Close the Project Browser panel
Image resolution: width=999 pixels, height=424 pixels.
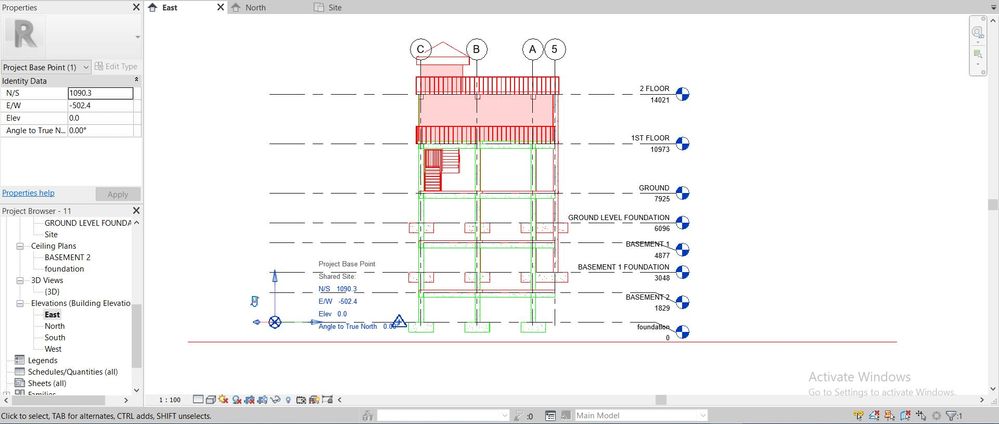136,210
